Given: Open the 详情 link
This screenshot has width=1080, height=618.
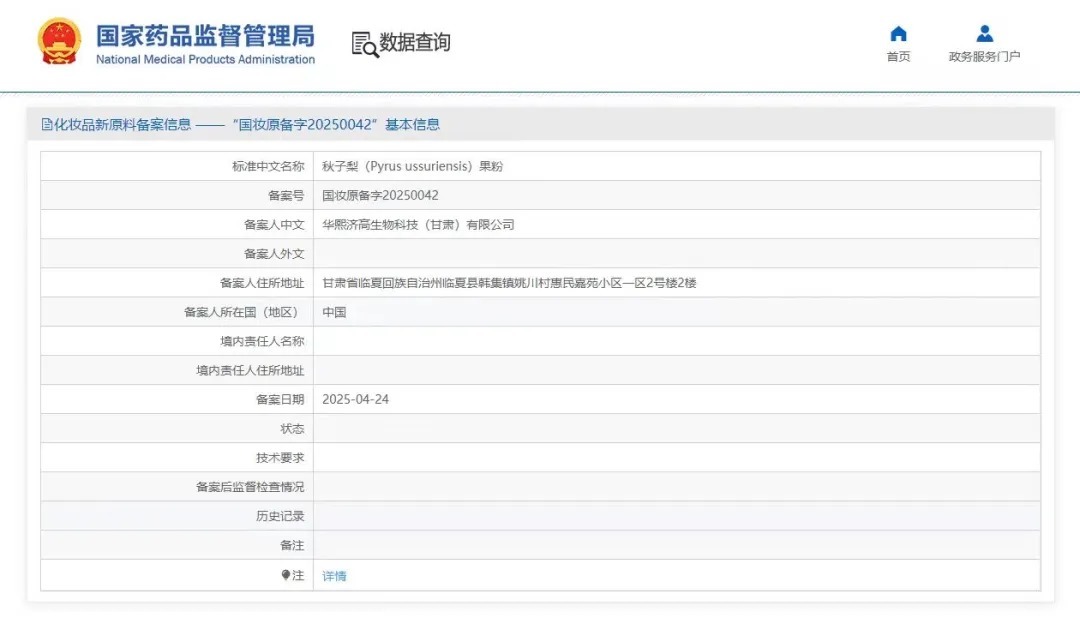Looking at the screenshot, I should pos(334,576).
